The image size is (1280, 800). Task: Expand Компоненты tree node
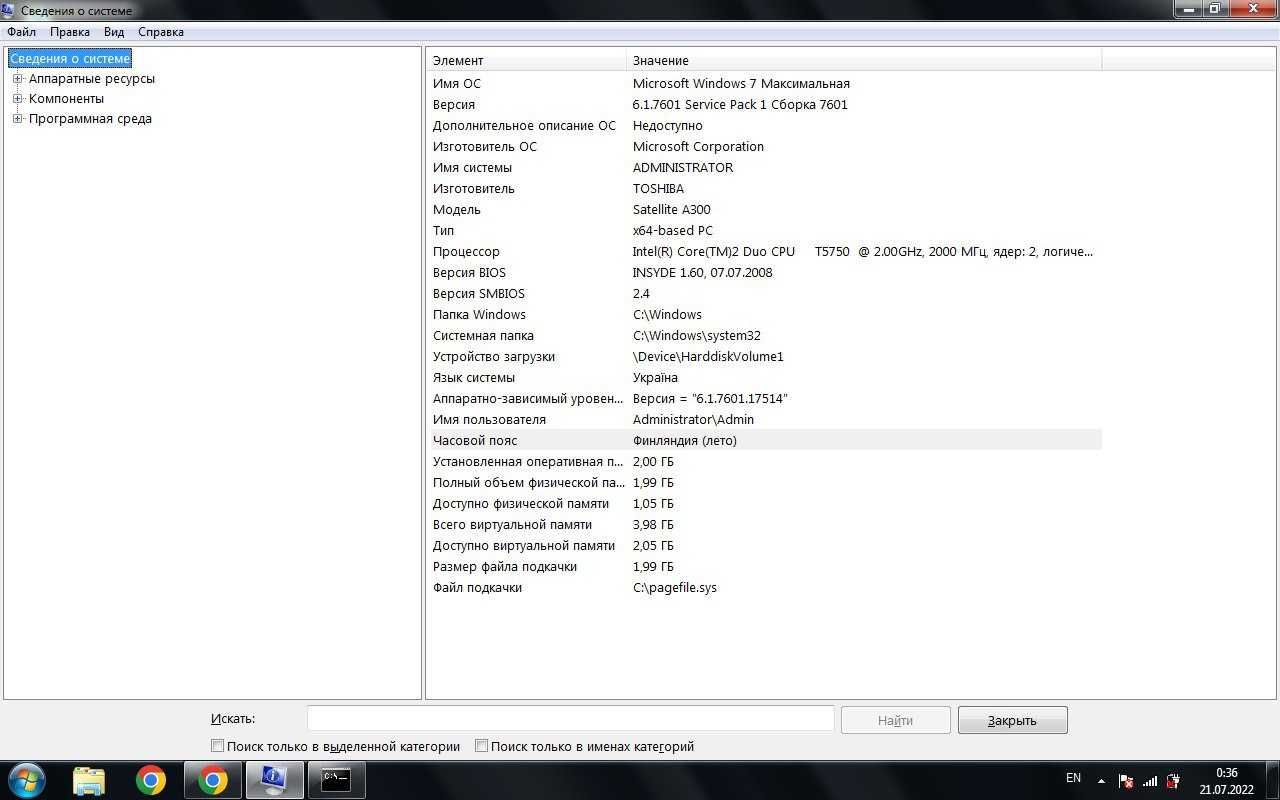point(17,99)
